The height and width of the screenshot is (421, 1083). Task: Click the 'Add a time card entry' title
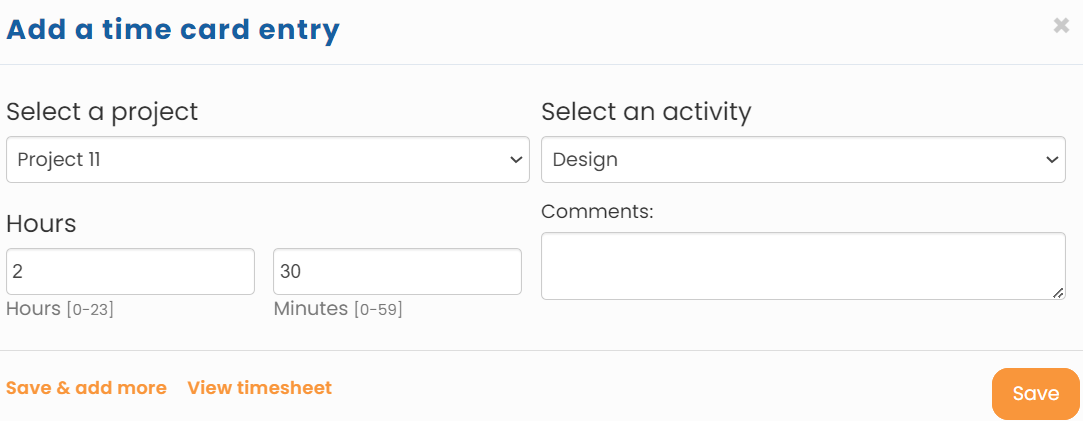coord(173,30)
